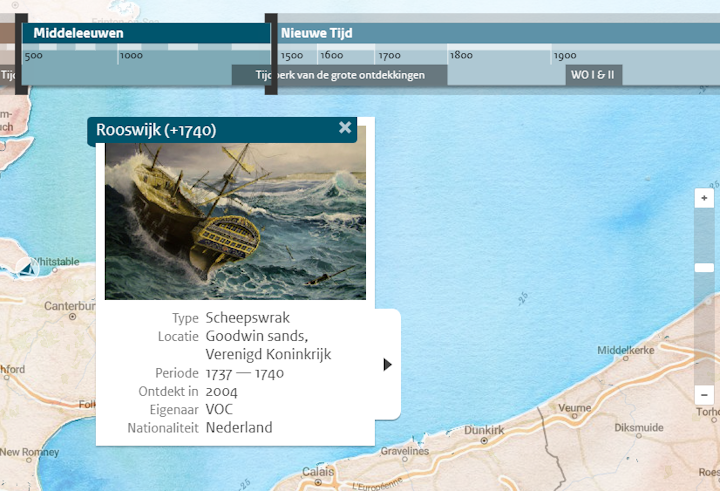Image resolution: width=720 pixels, height=491 pixels.
Task: Open the 'WO I & II' era
Action: [x=593, y=75]
